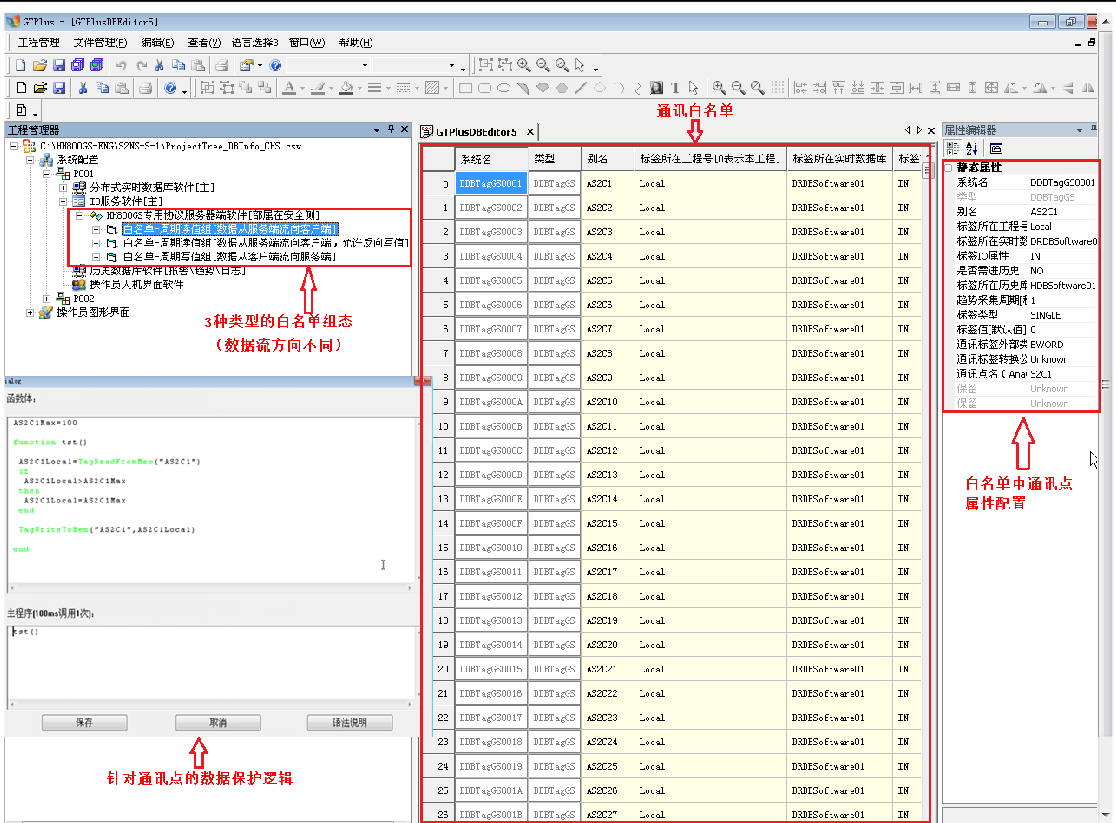The height and width of the screenshot is (823, 1116).
Task: Click the 保存 button
Action: pos(84,722)
